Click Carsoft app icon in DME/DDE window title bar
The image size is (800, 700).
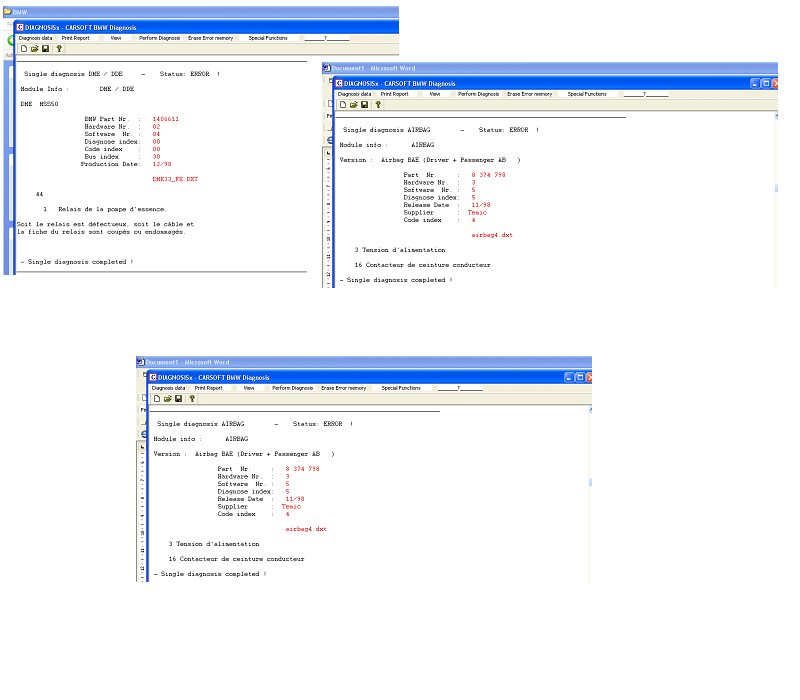[20, 28]
